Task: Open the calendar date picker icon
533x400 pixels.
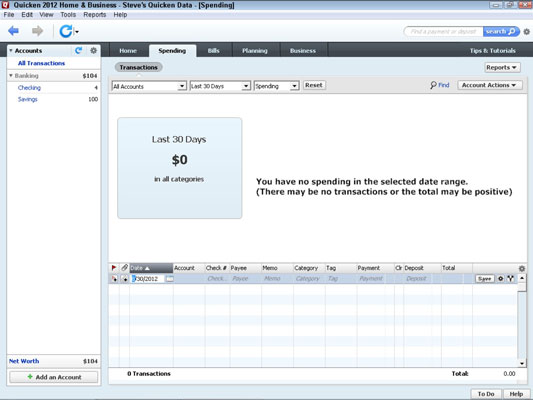Action: 169,279
